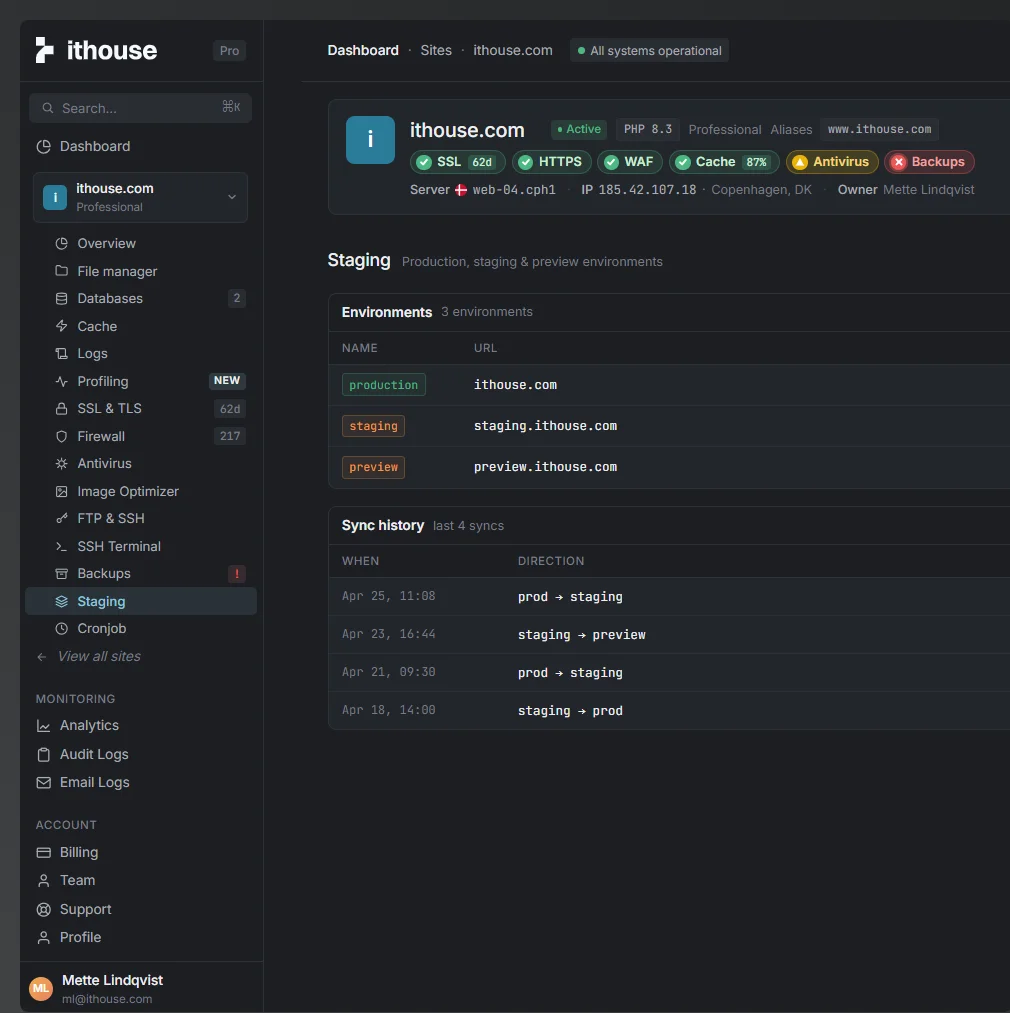
Task: Click the PHP 8.3 badge
Action: click(647, 129)
